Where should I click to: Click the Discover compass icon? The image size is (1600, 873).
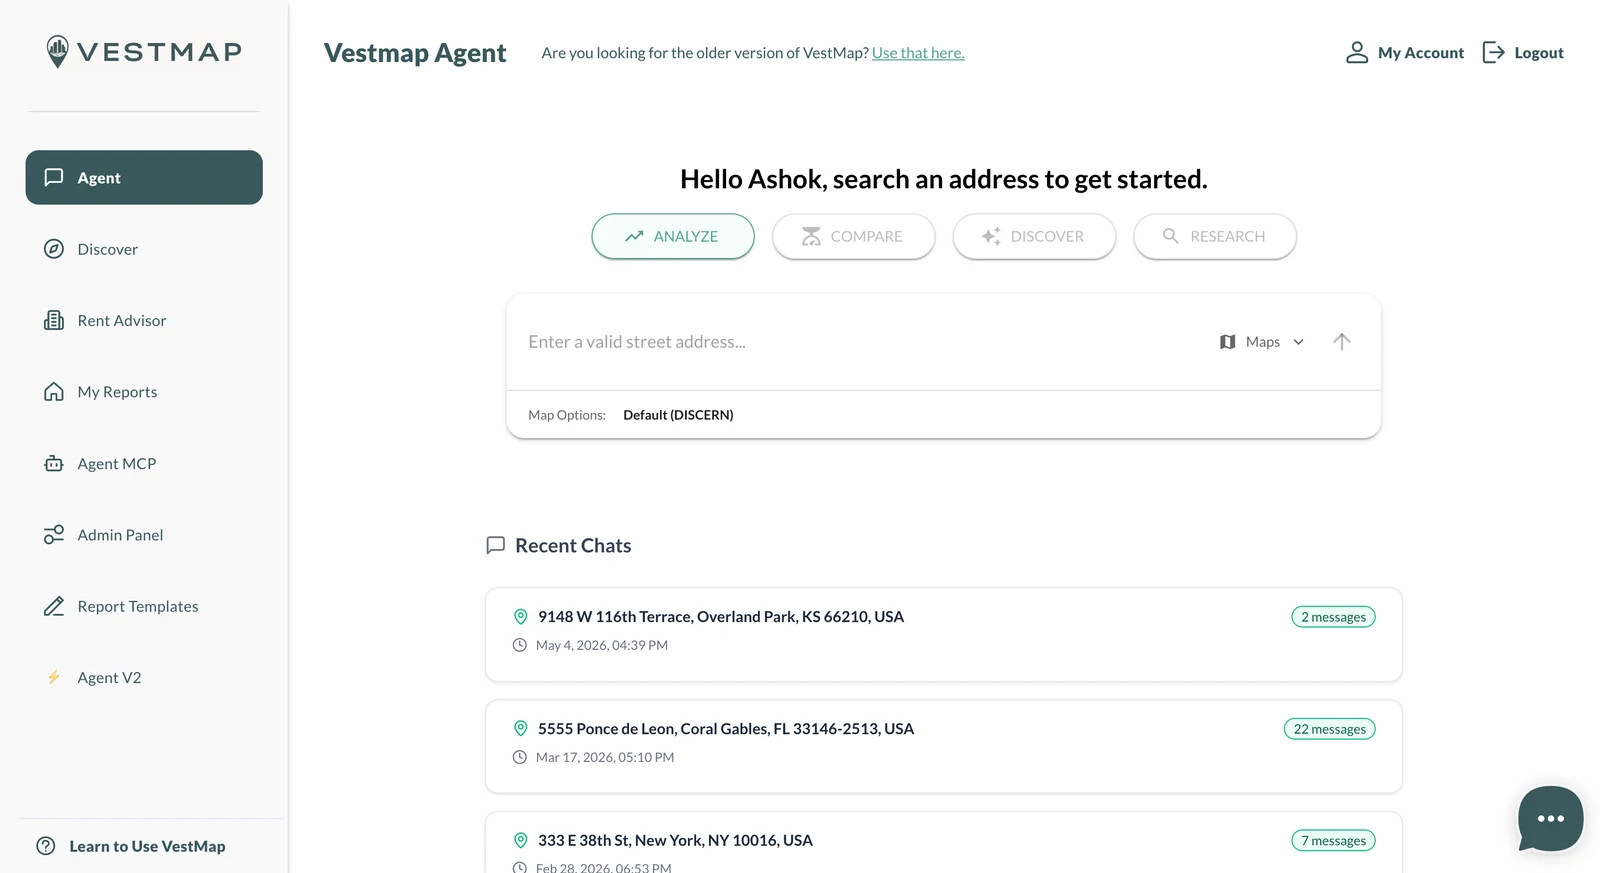tap(54, 249)
